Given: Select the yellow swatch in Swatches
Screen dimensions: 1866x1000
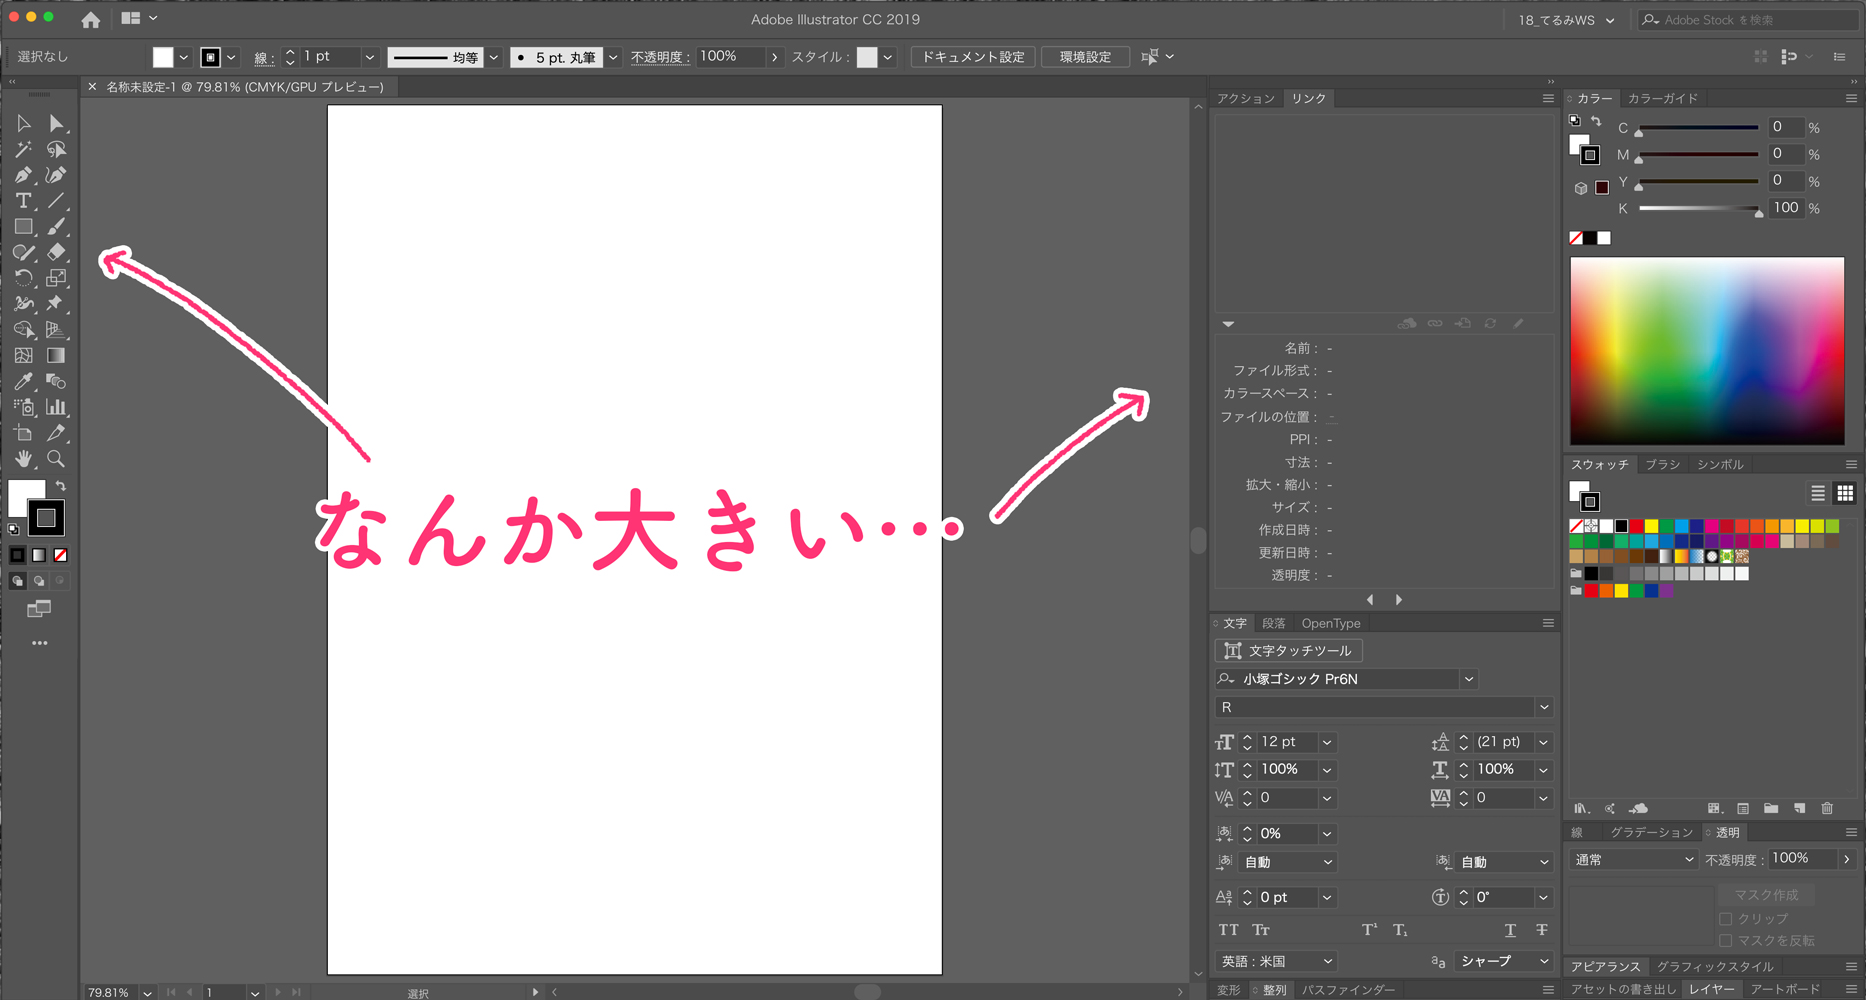Looking at the screenshot, I should coord(1651,526).
